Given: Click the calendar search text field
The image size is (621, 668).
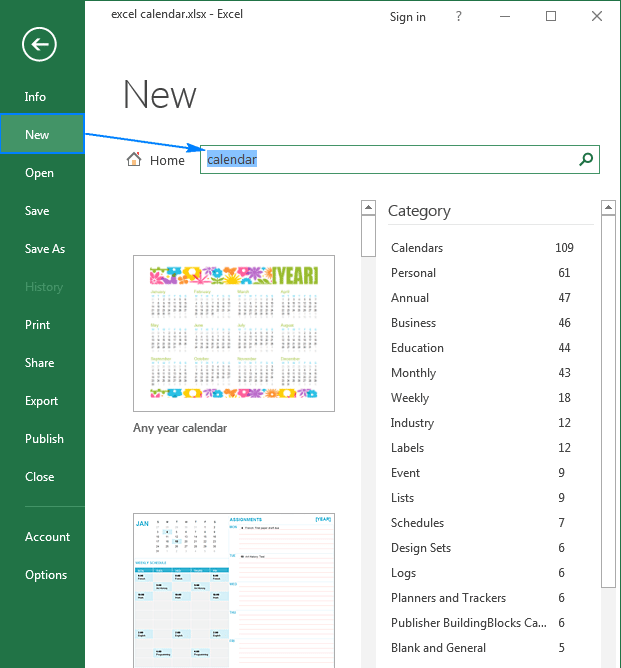Looking at the screenshot, I should pyautogui.click(x=390, y=159).
